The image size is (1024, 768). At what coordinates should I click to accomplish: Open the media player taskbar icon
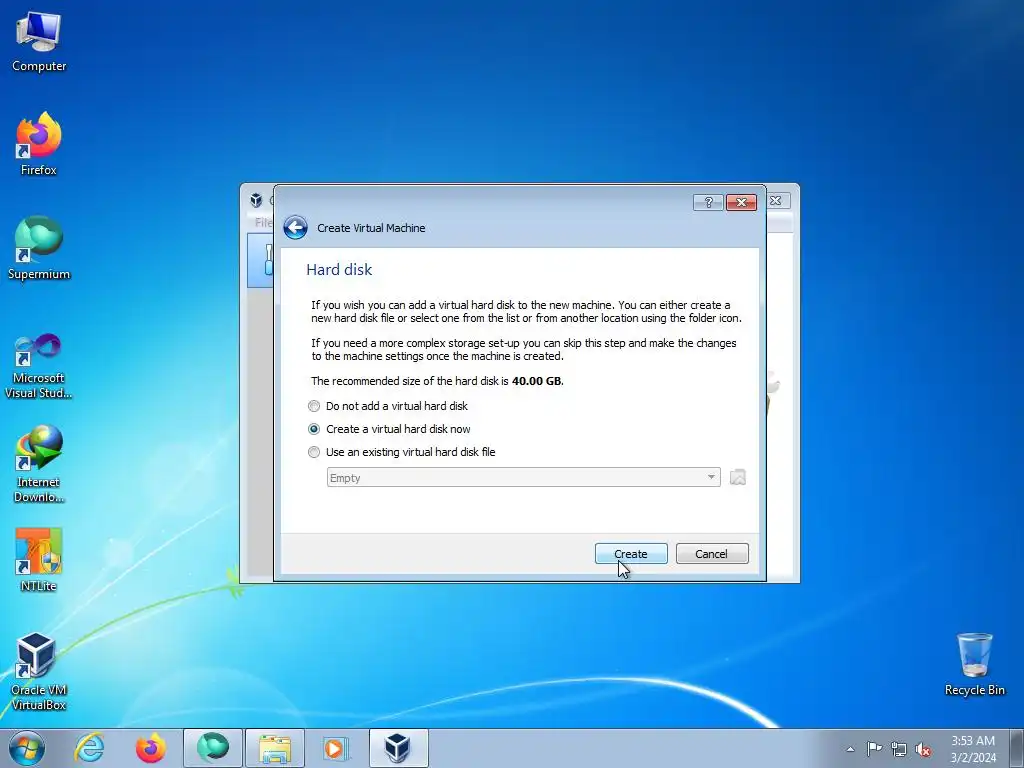pyautogui.click(x=336, y=748)
